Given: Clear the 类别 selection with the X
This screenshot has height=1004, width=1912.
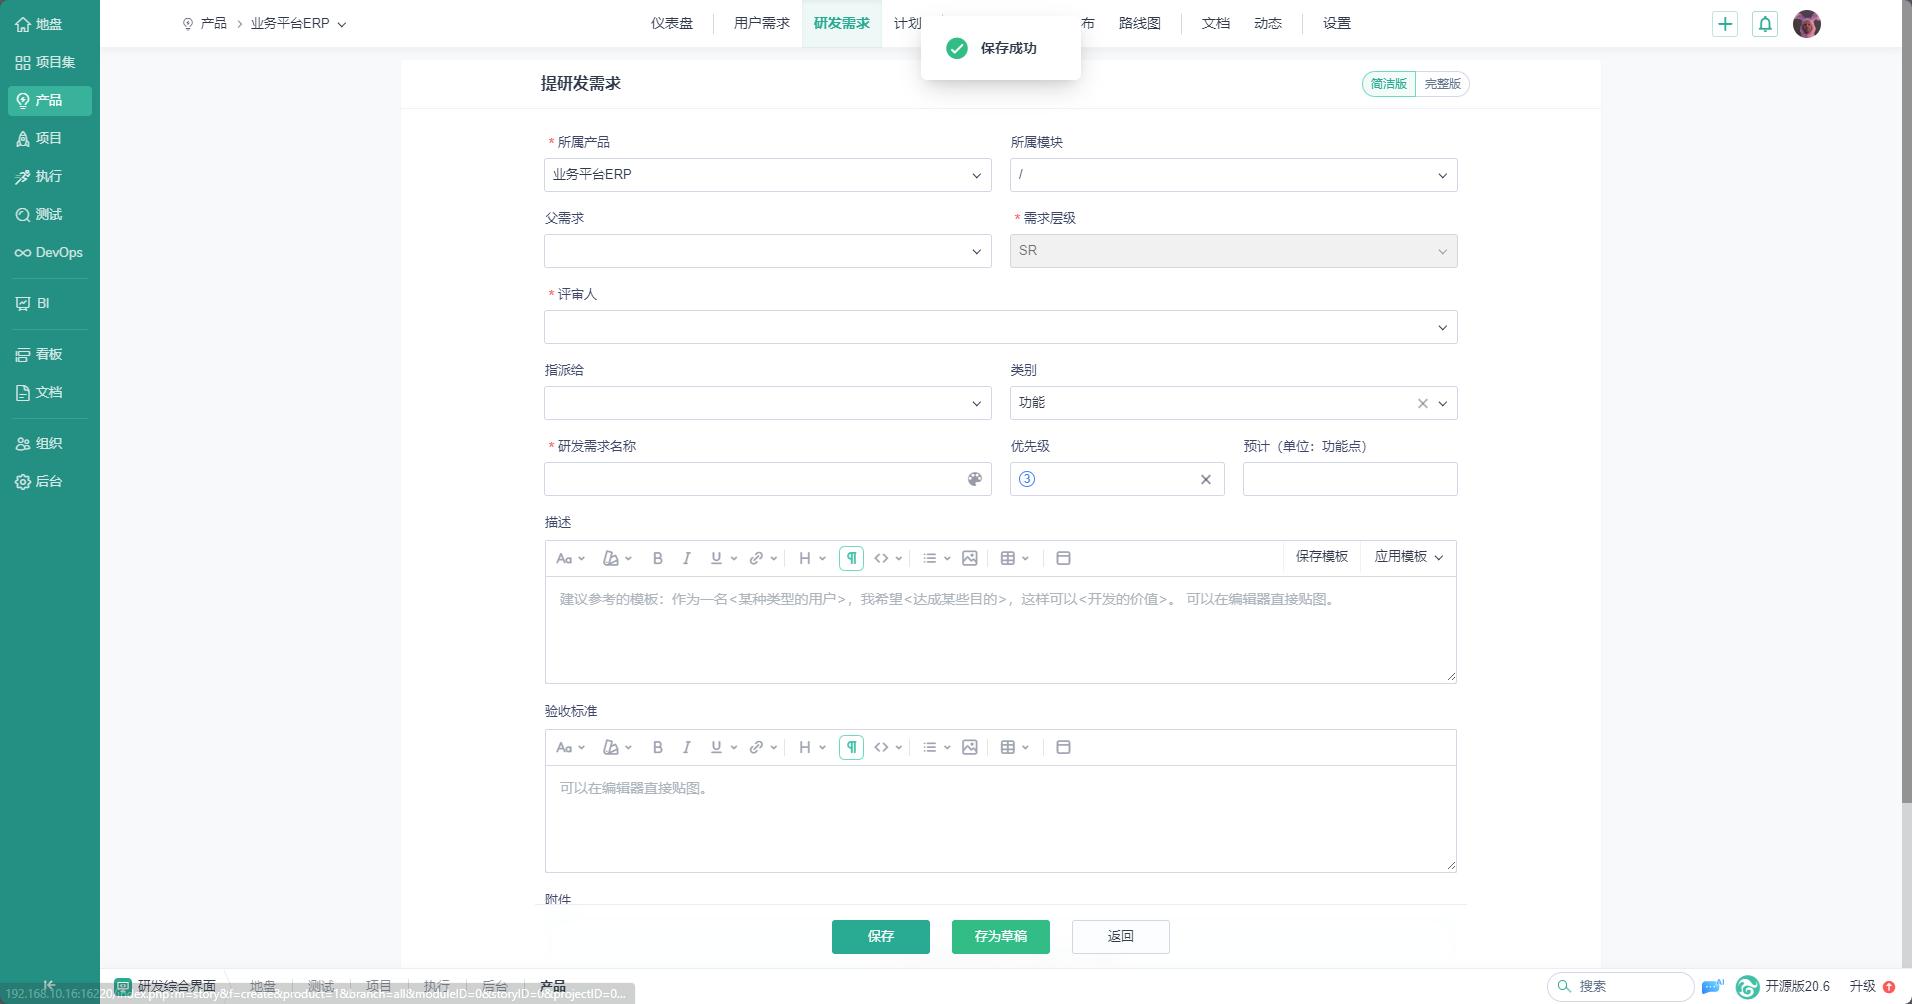Looking at the screenshot, I should (1422, 403).
